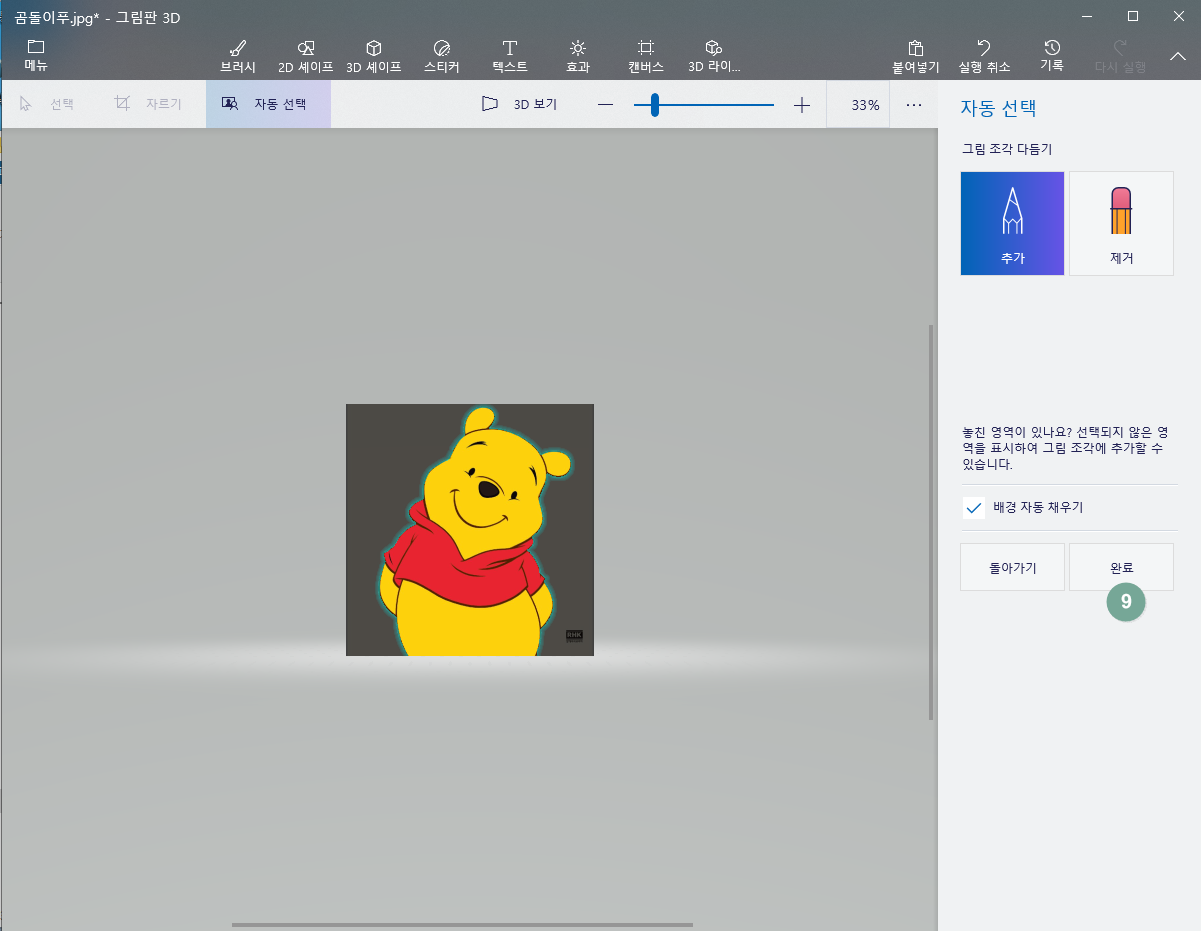Open the 스티커 stickers tool
The width and height of the screenshot is (1201, 931).
[442, 57]
